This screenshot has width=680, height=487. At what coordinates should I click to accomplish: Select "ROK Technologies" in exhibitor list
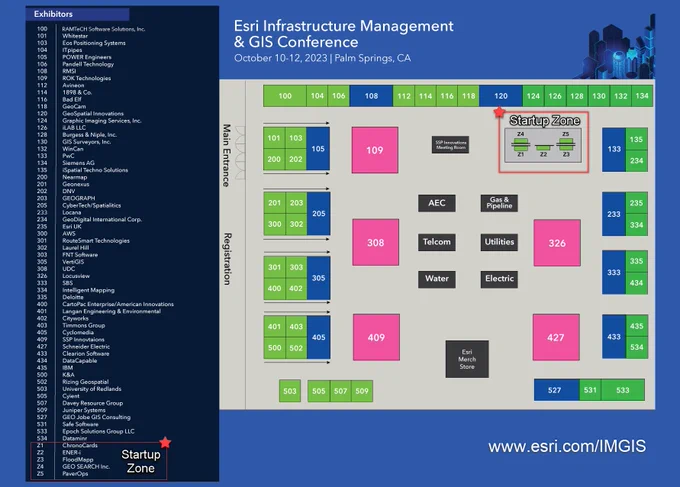tap(87, 78)
